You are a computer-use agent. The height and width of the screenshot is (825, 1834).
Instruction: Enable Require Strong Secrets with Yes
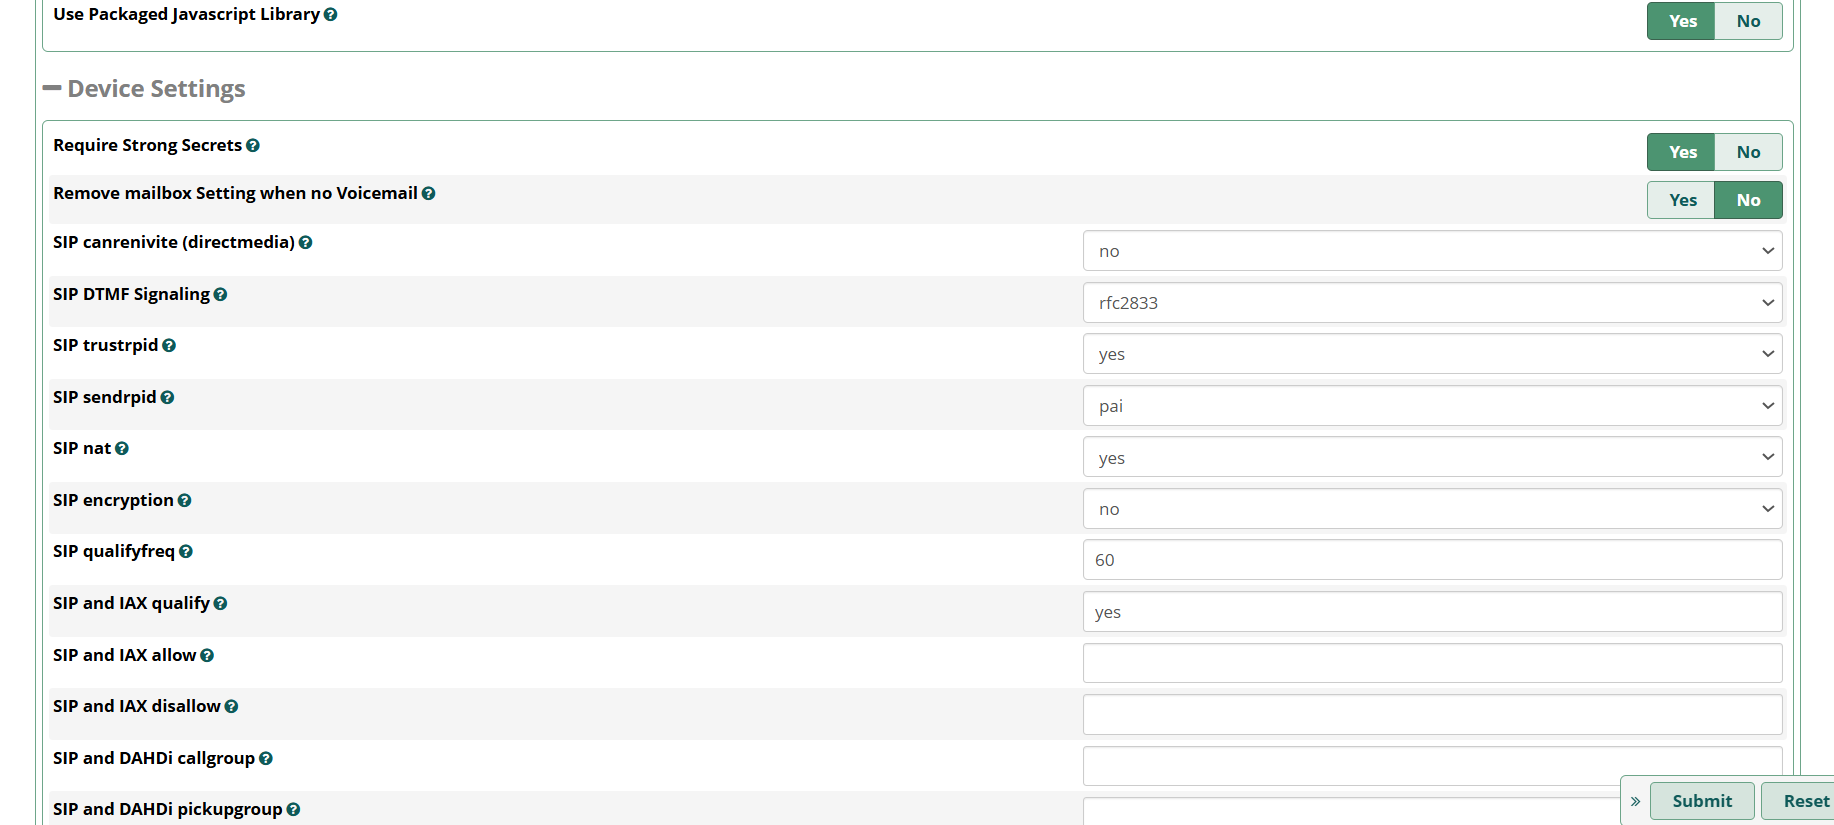(x=1682, y=152)
